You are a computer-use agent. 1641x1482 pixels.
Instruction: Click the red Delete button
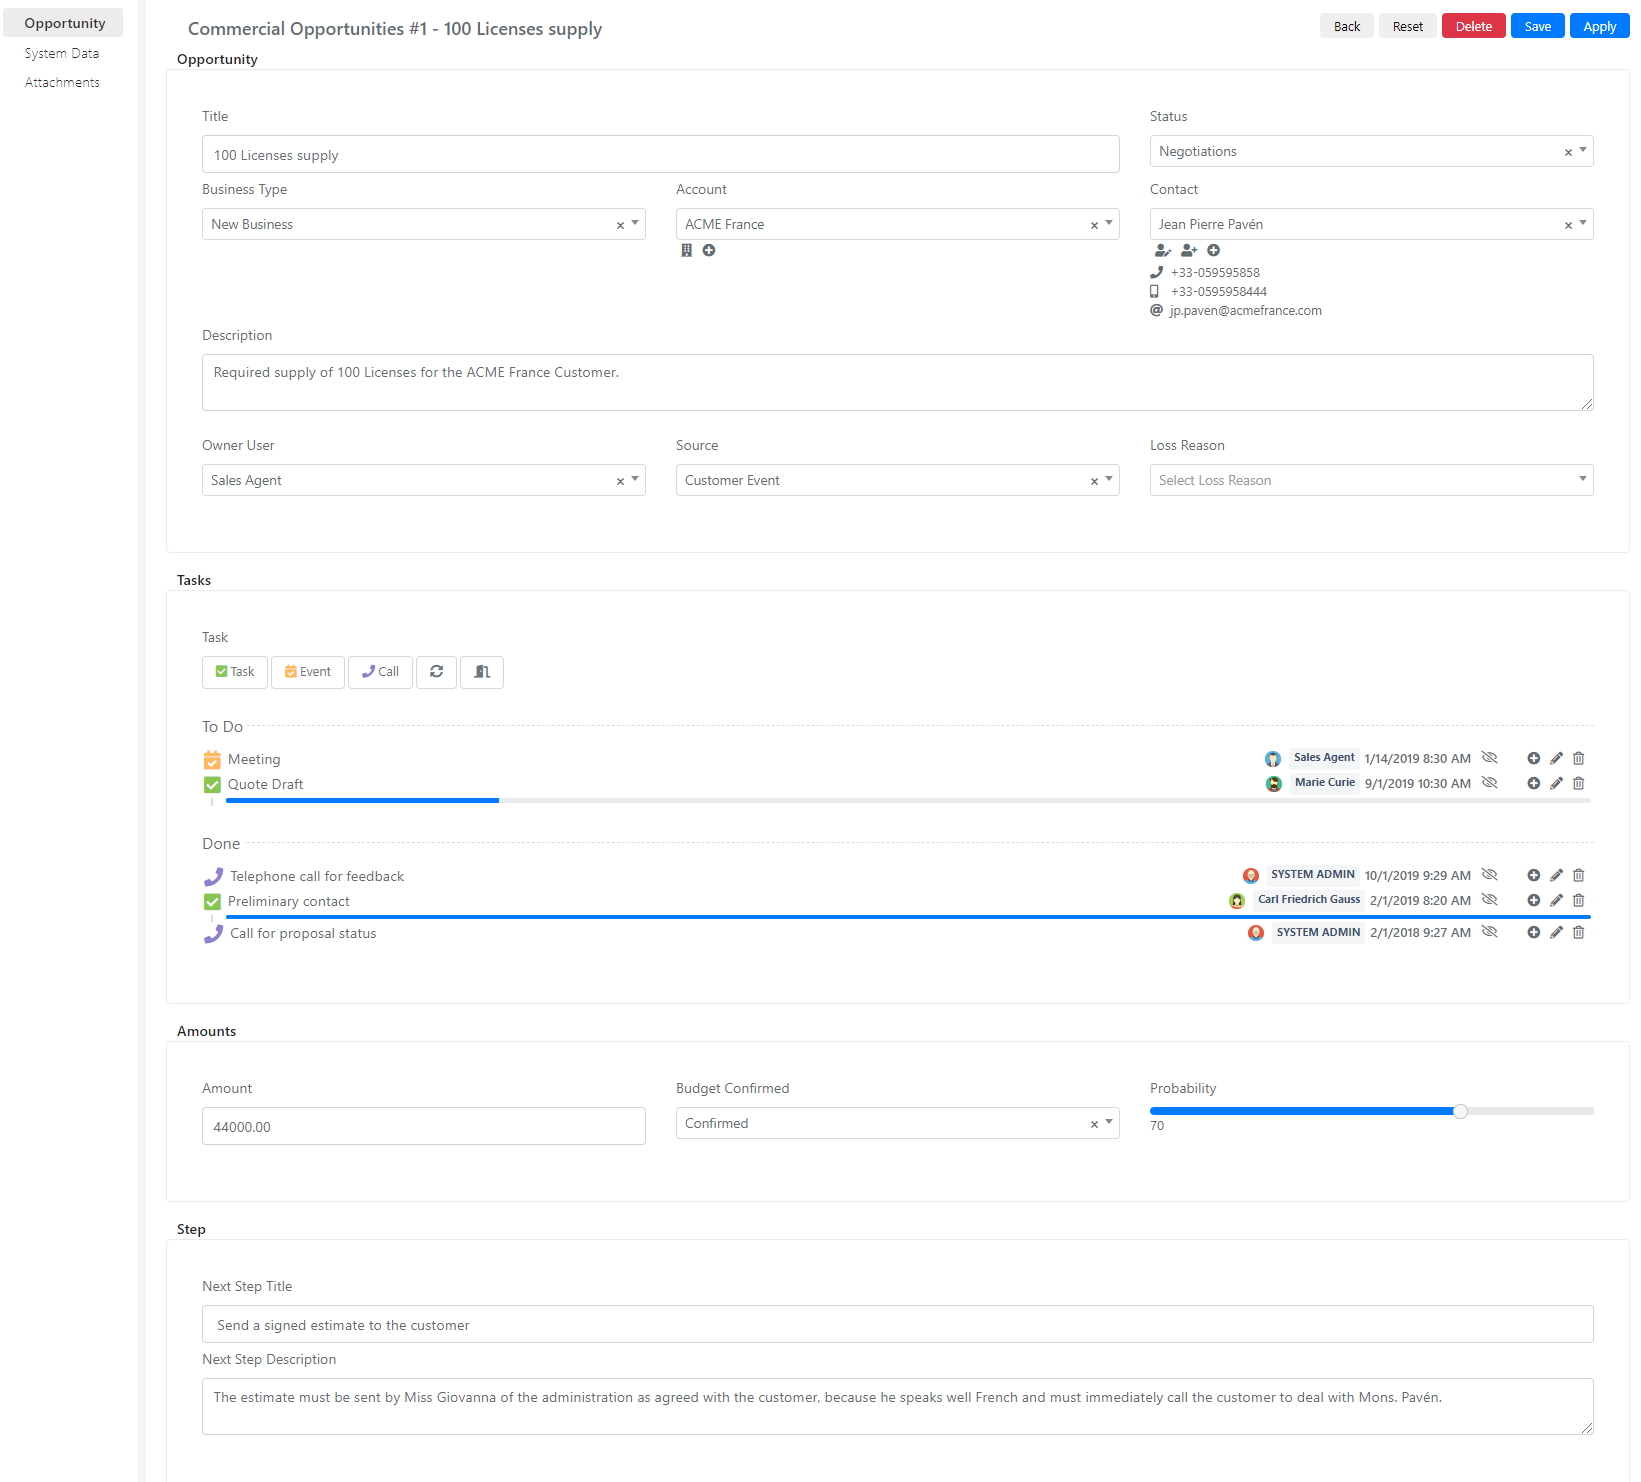[x=1474, y=26]
